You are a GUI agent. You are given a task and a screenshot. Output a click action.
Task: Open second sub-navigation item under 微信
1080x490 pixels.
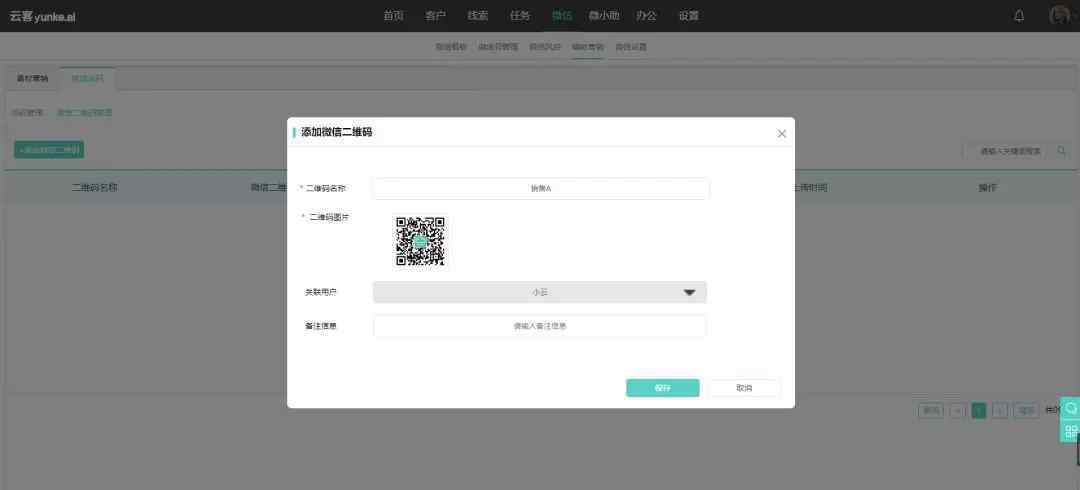click(498, 47)
